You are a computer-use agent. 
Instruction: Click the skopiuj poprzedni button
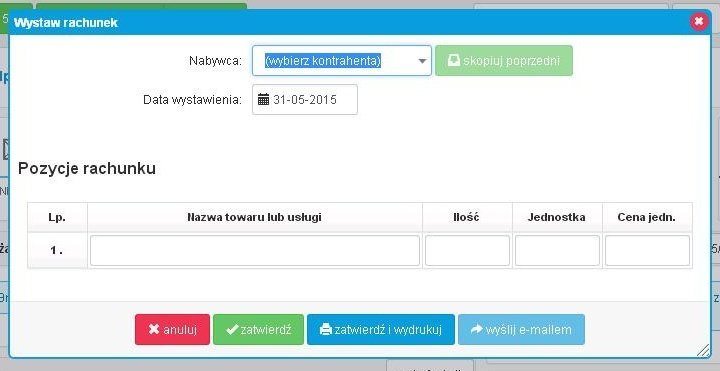pos(504,61)
